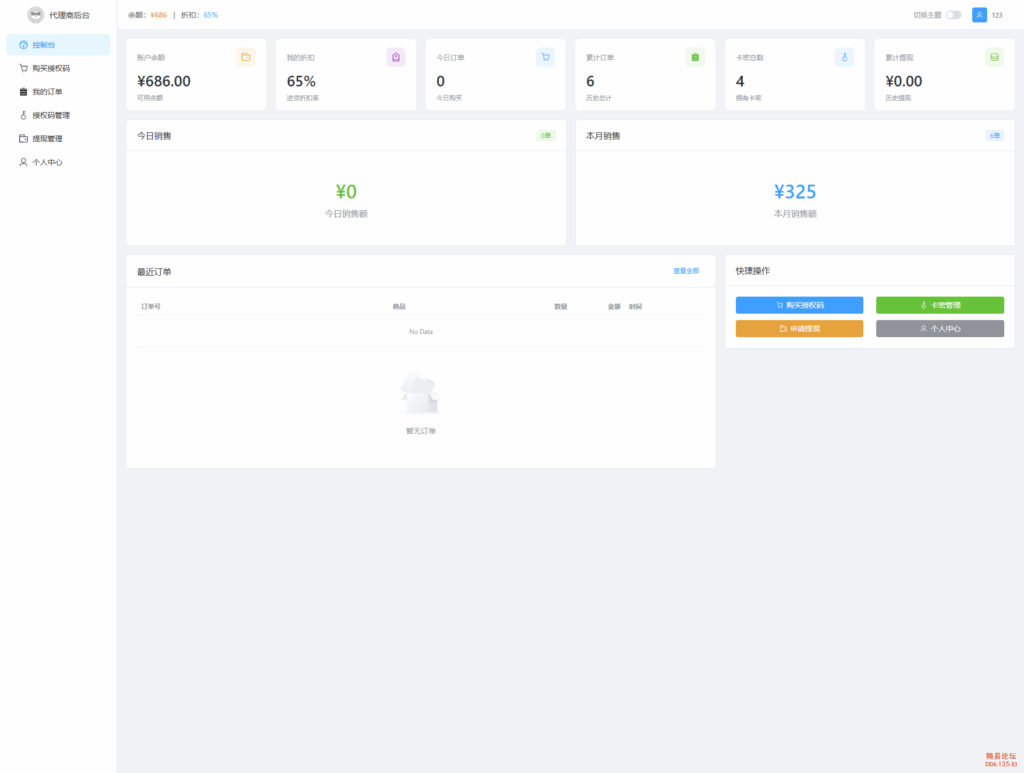
Task: Open 我的订单 in the sidebar menu
Action: pos(47,92)
